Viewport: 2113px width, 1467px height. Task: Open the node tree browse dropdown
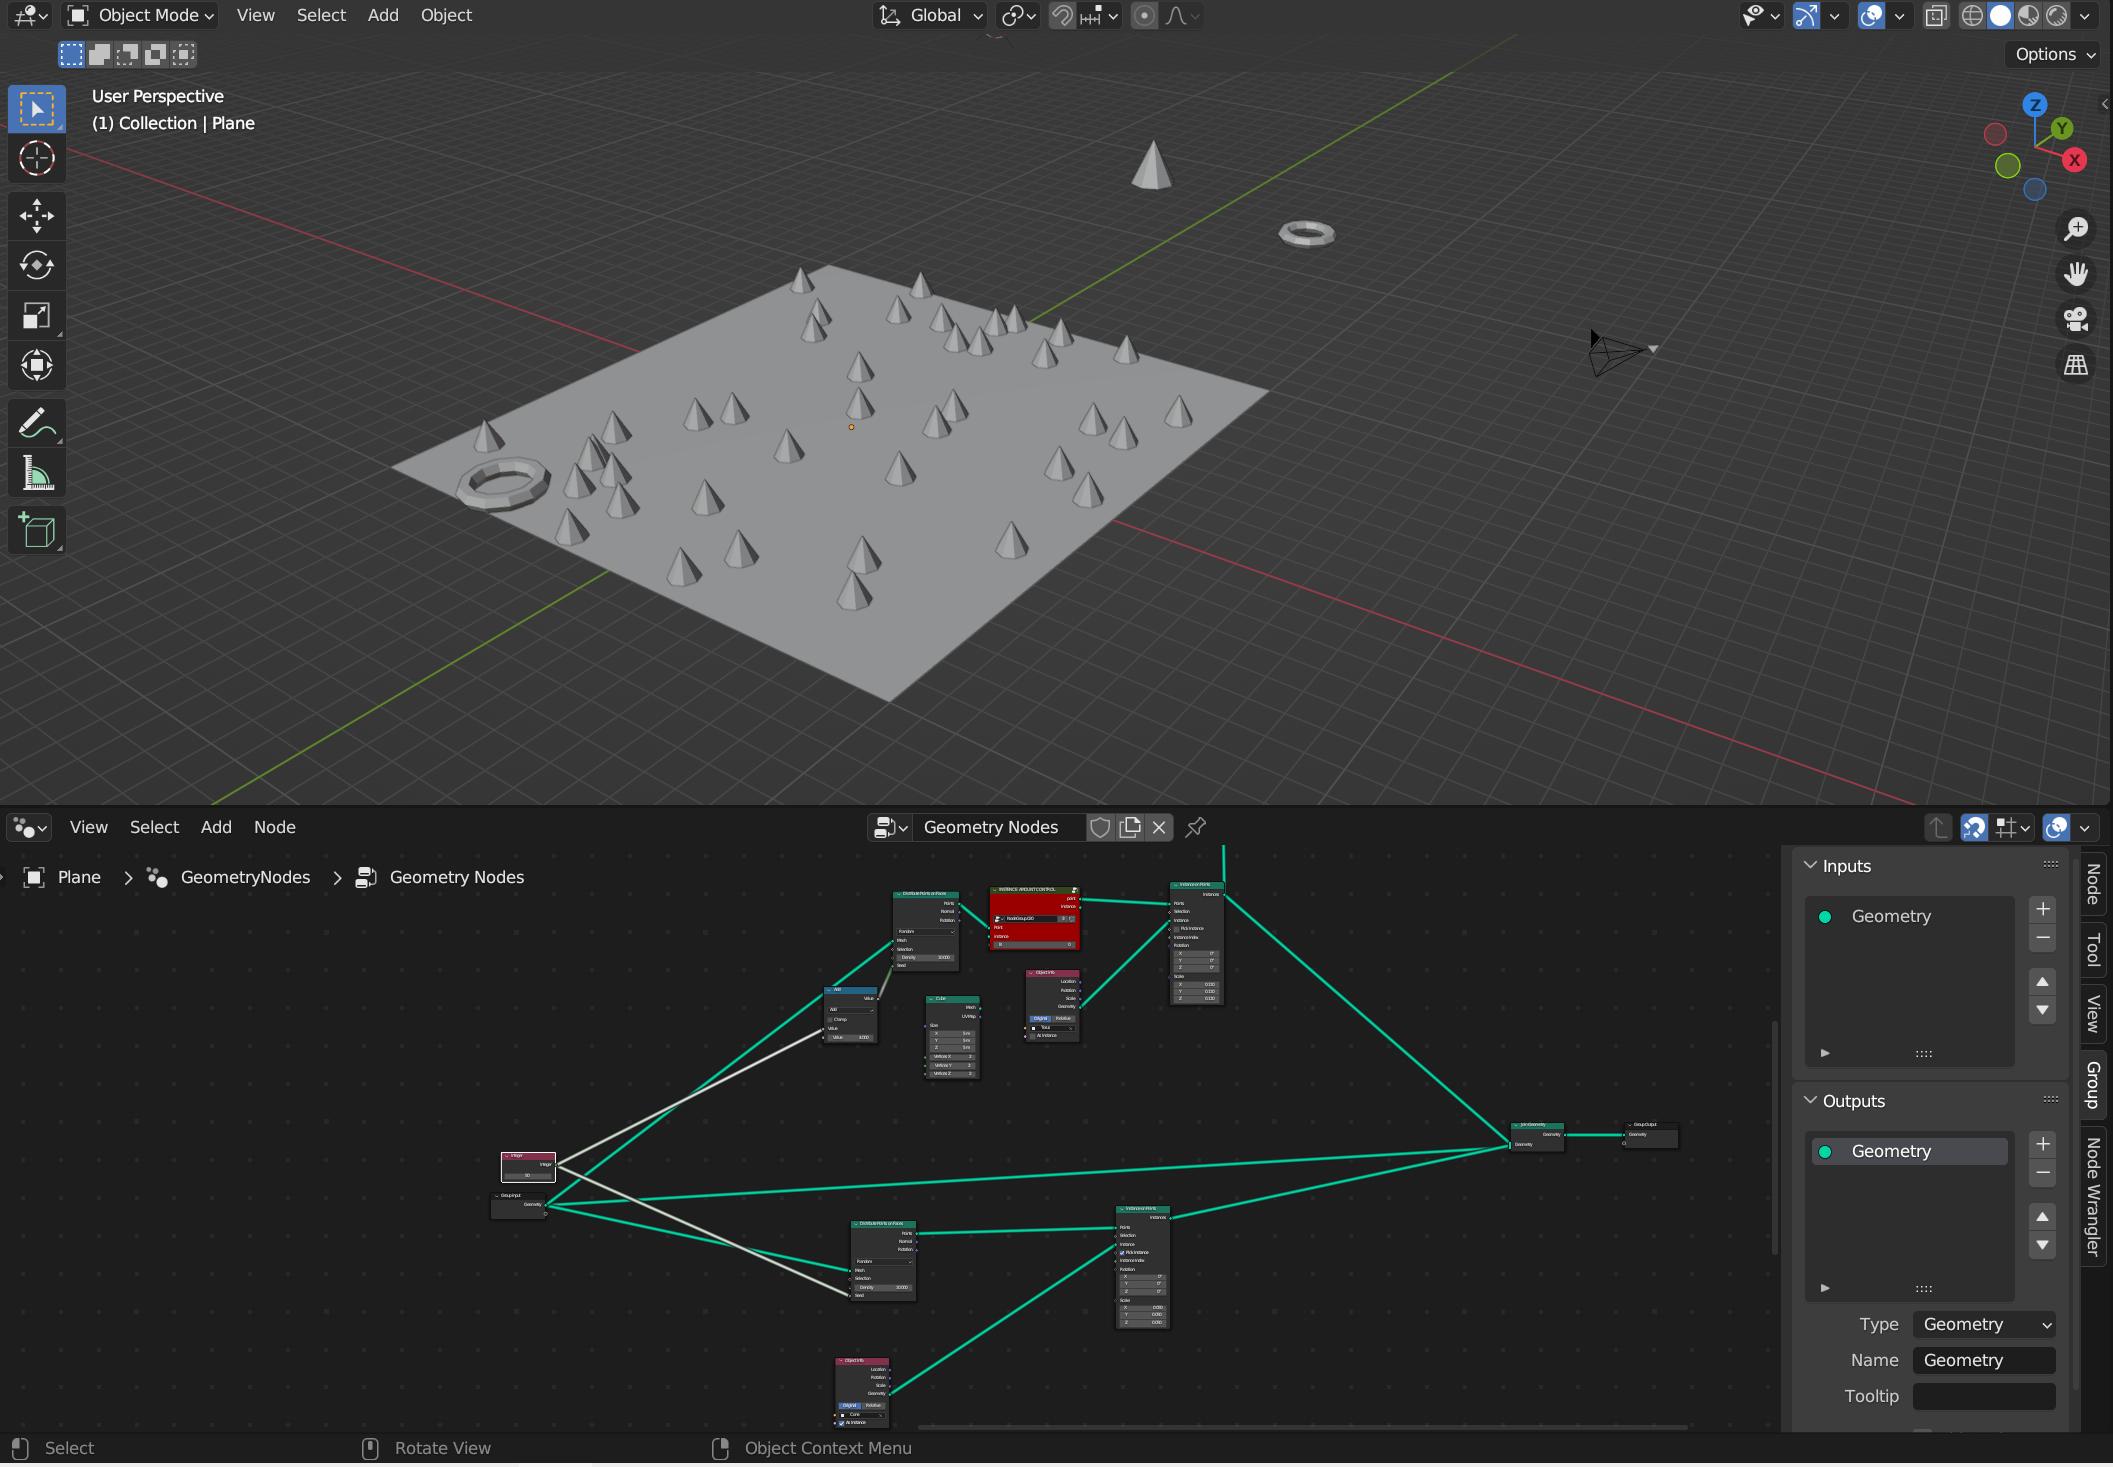coord(890,827)
